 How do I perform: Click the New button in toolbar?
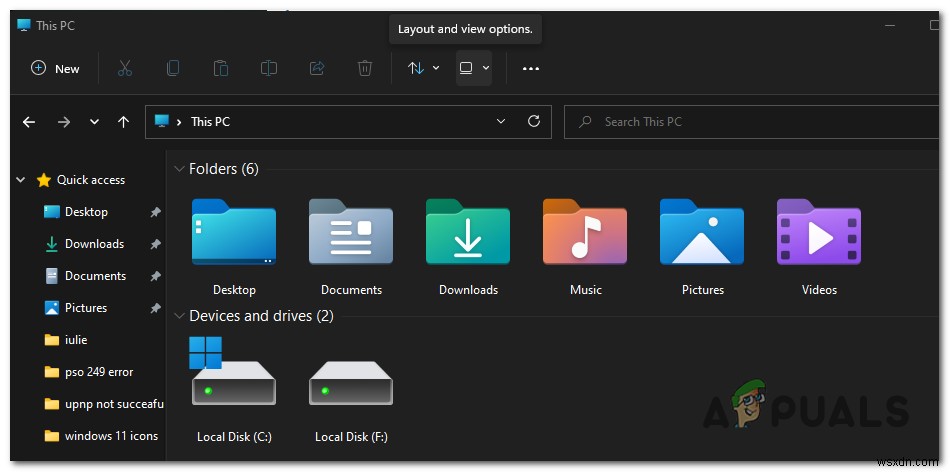click(55, 68)
